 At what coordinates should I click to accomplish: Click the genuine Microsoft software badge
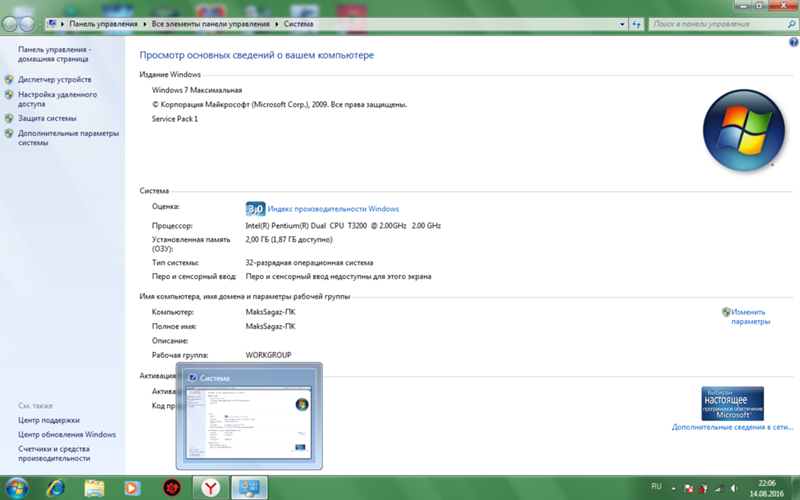click(x=732, y=403)
